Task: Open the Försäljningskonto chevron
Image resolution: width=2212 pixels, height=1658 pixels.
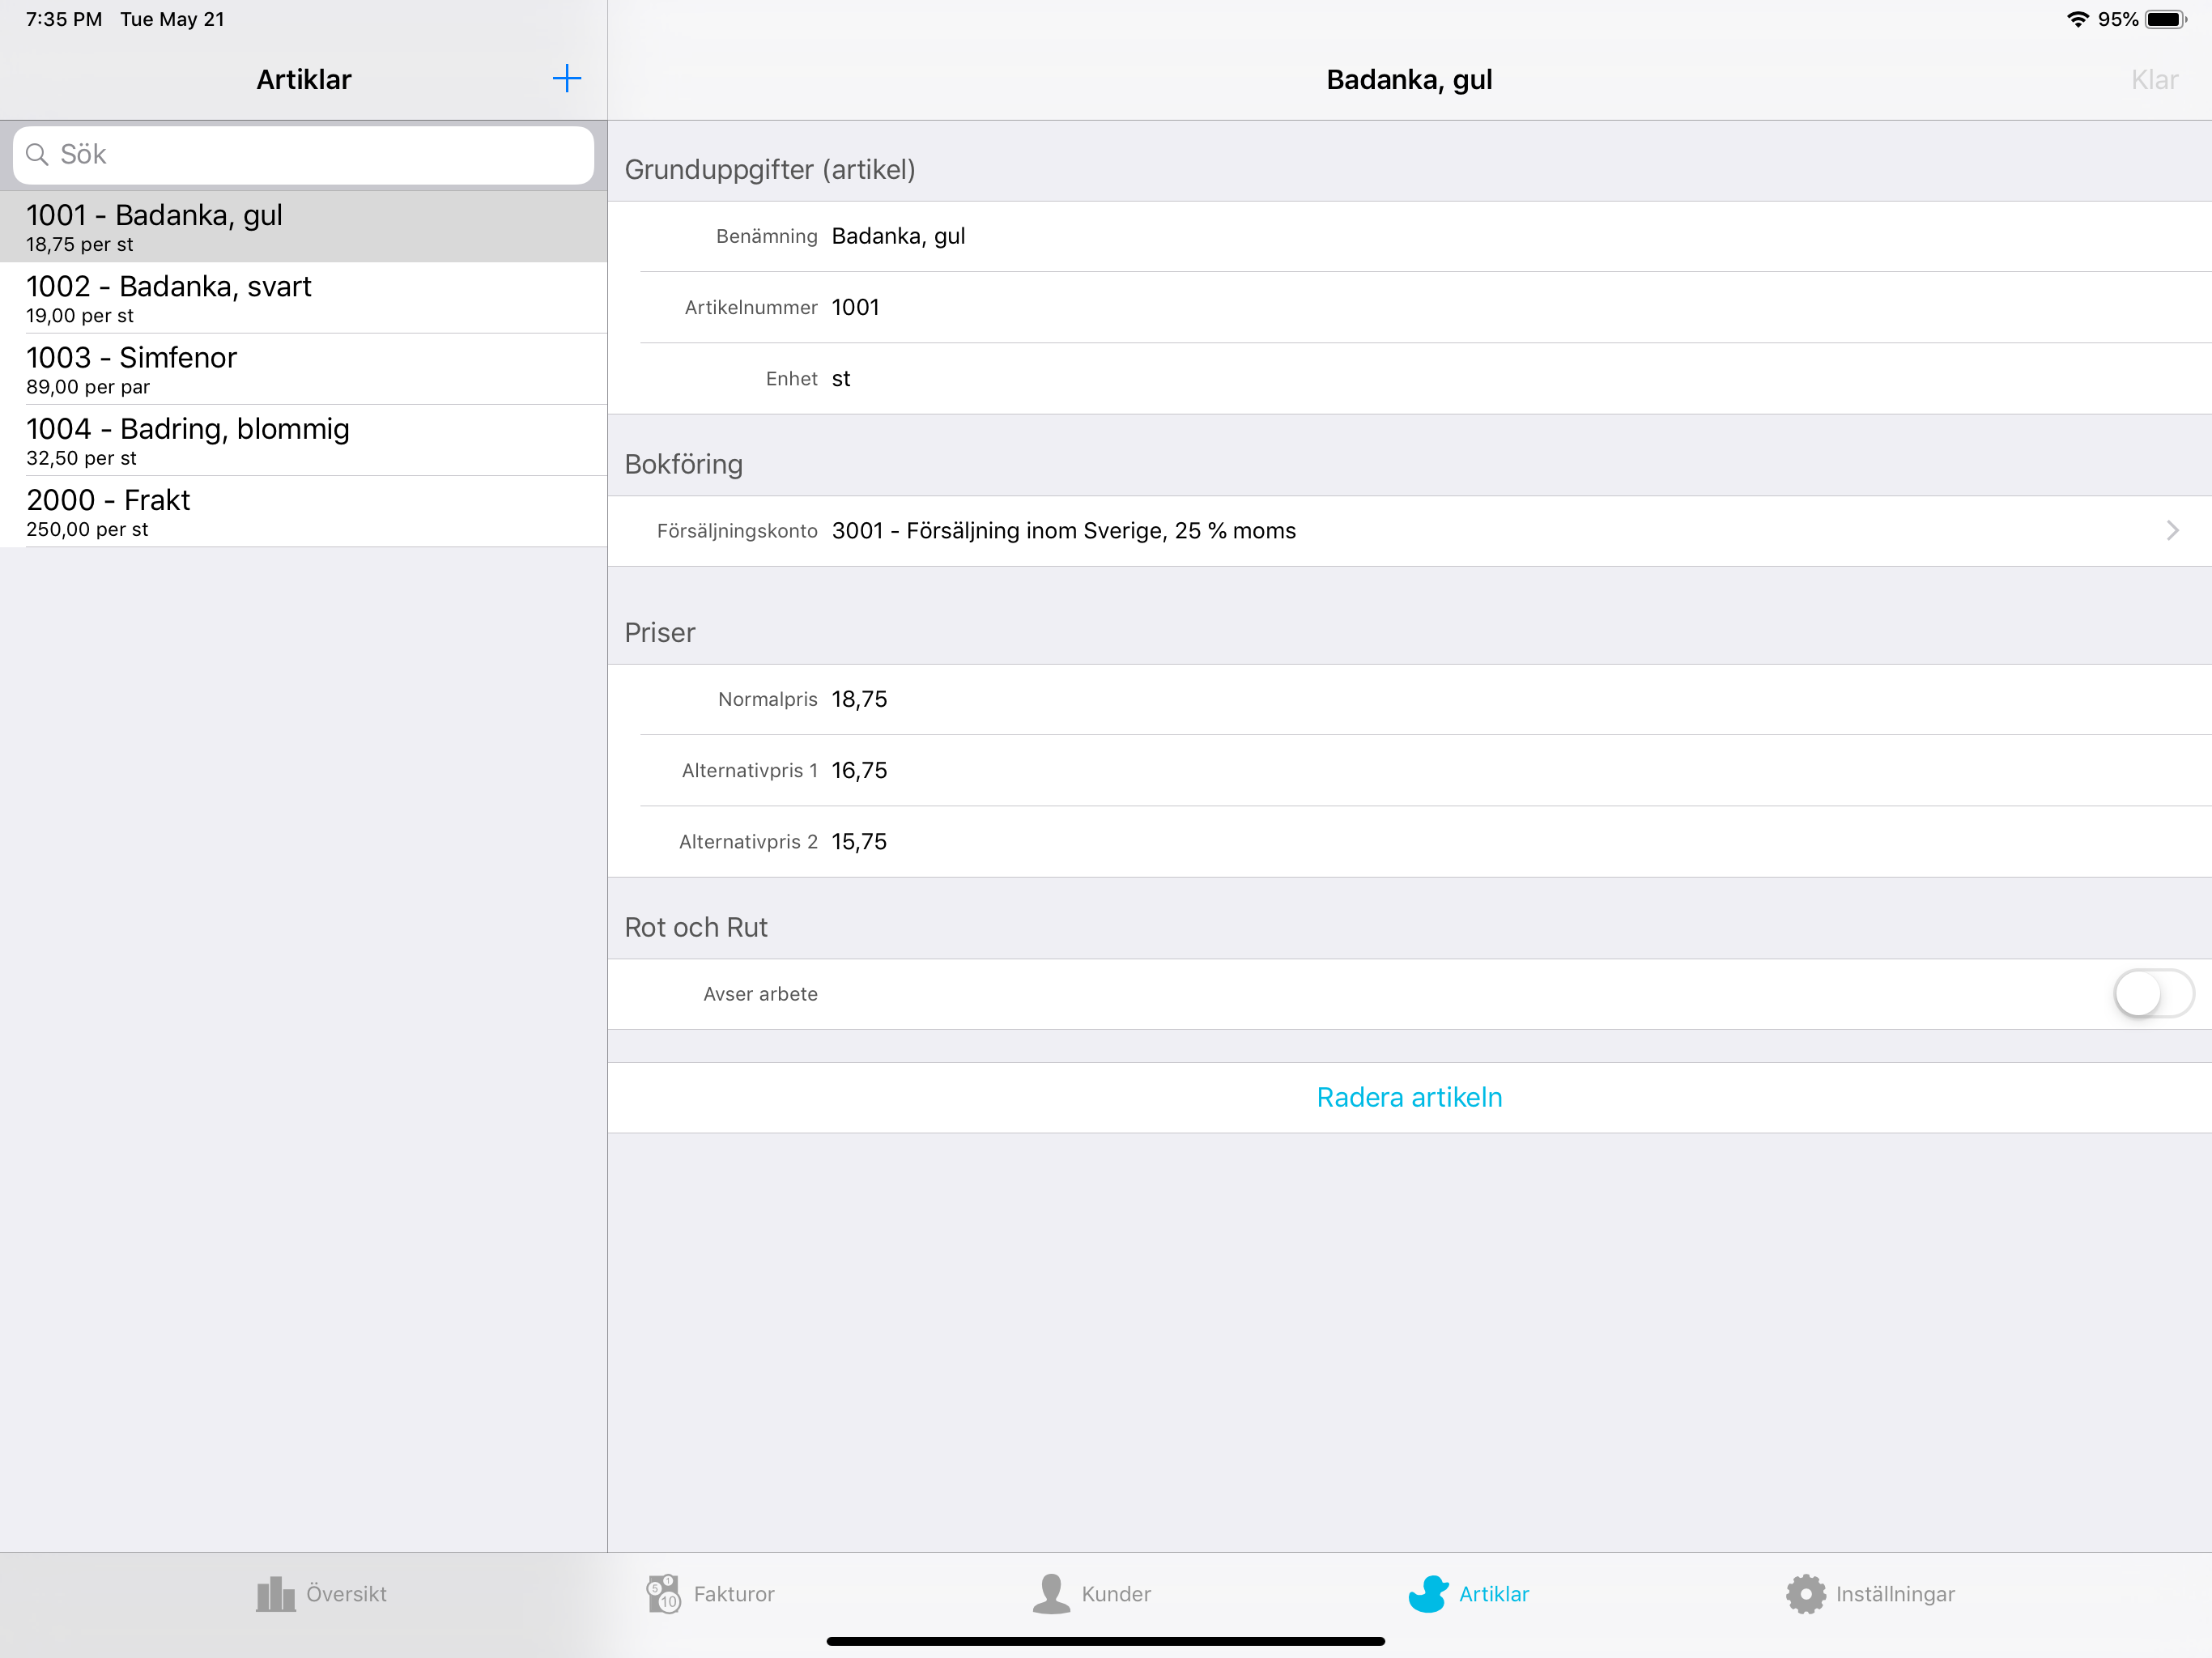Action: pos(2172,530)
